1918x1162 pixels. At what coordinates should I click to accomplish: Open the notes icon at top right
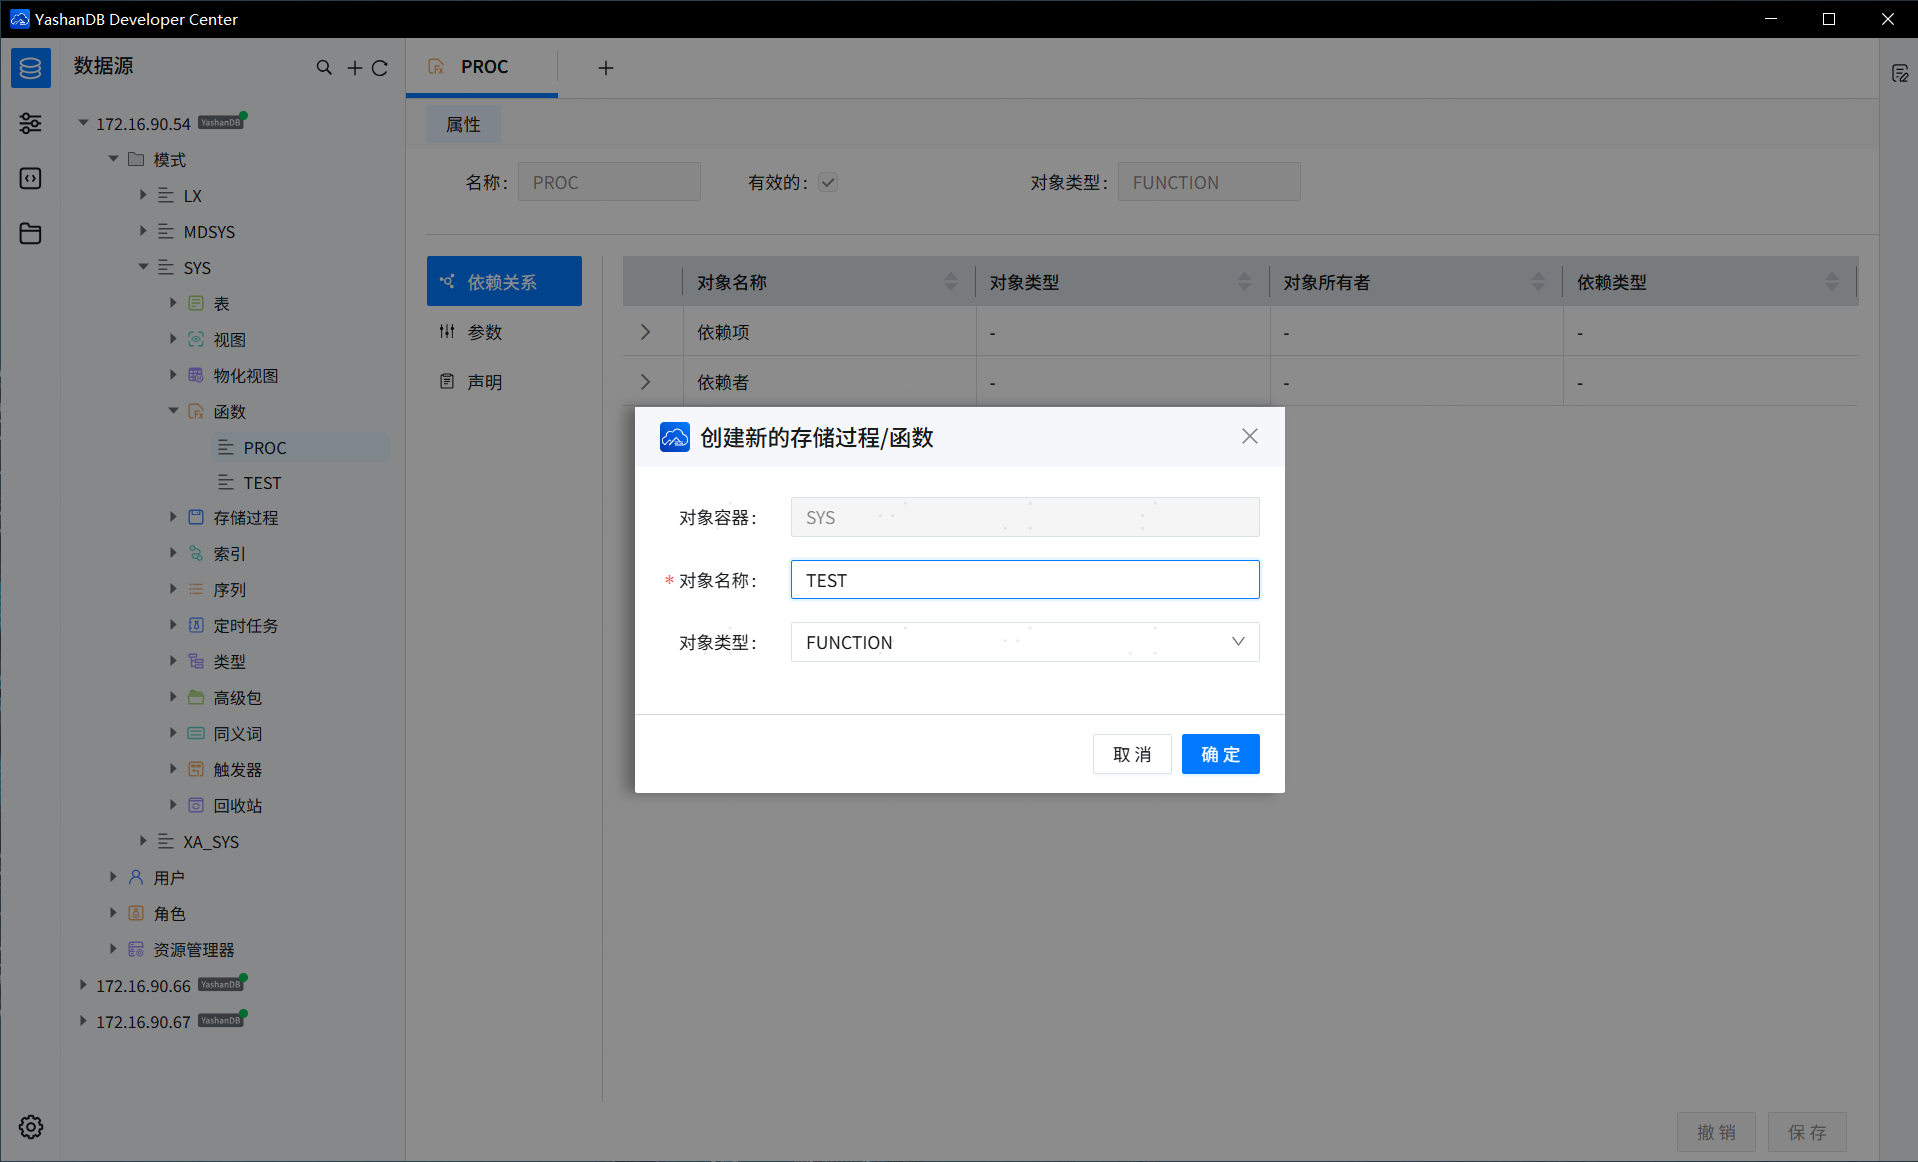click(1900, 73)
